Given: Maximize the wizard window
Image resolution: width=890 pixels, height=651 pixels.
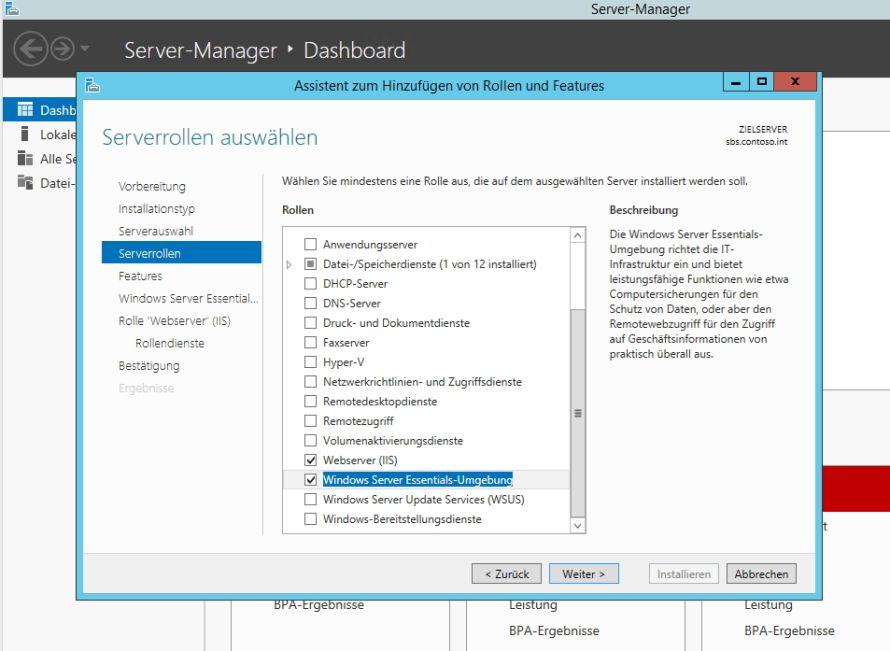Looking at the screenshot, I should (762, 82).
